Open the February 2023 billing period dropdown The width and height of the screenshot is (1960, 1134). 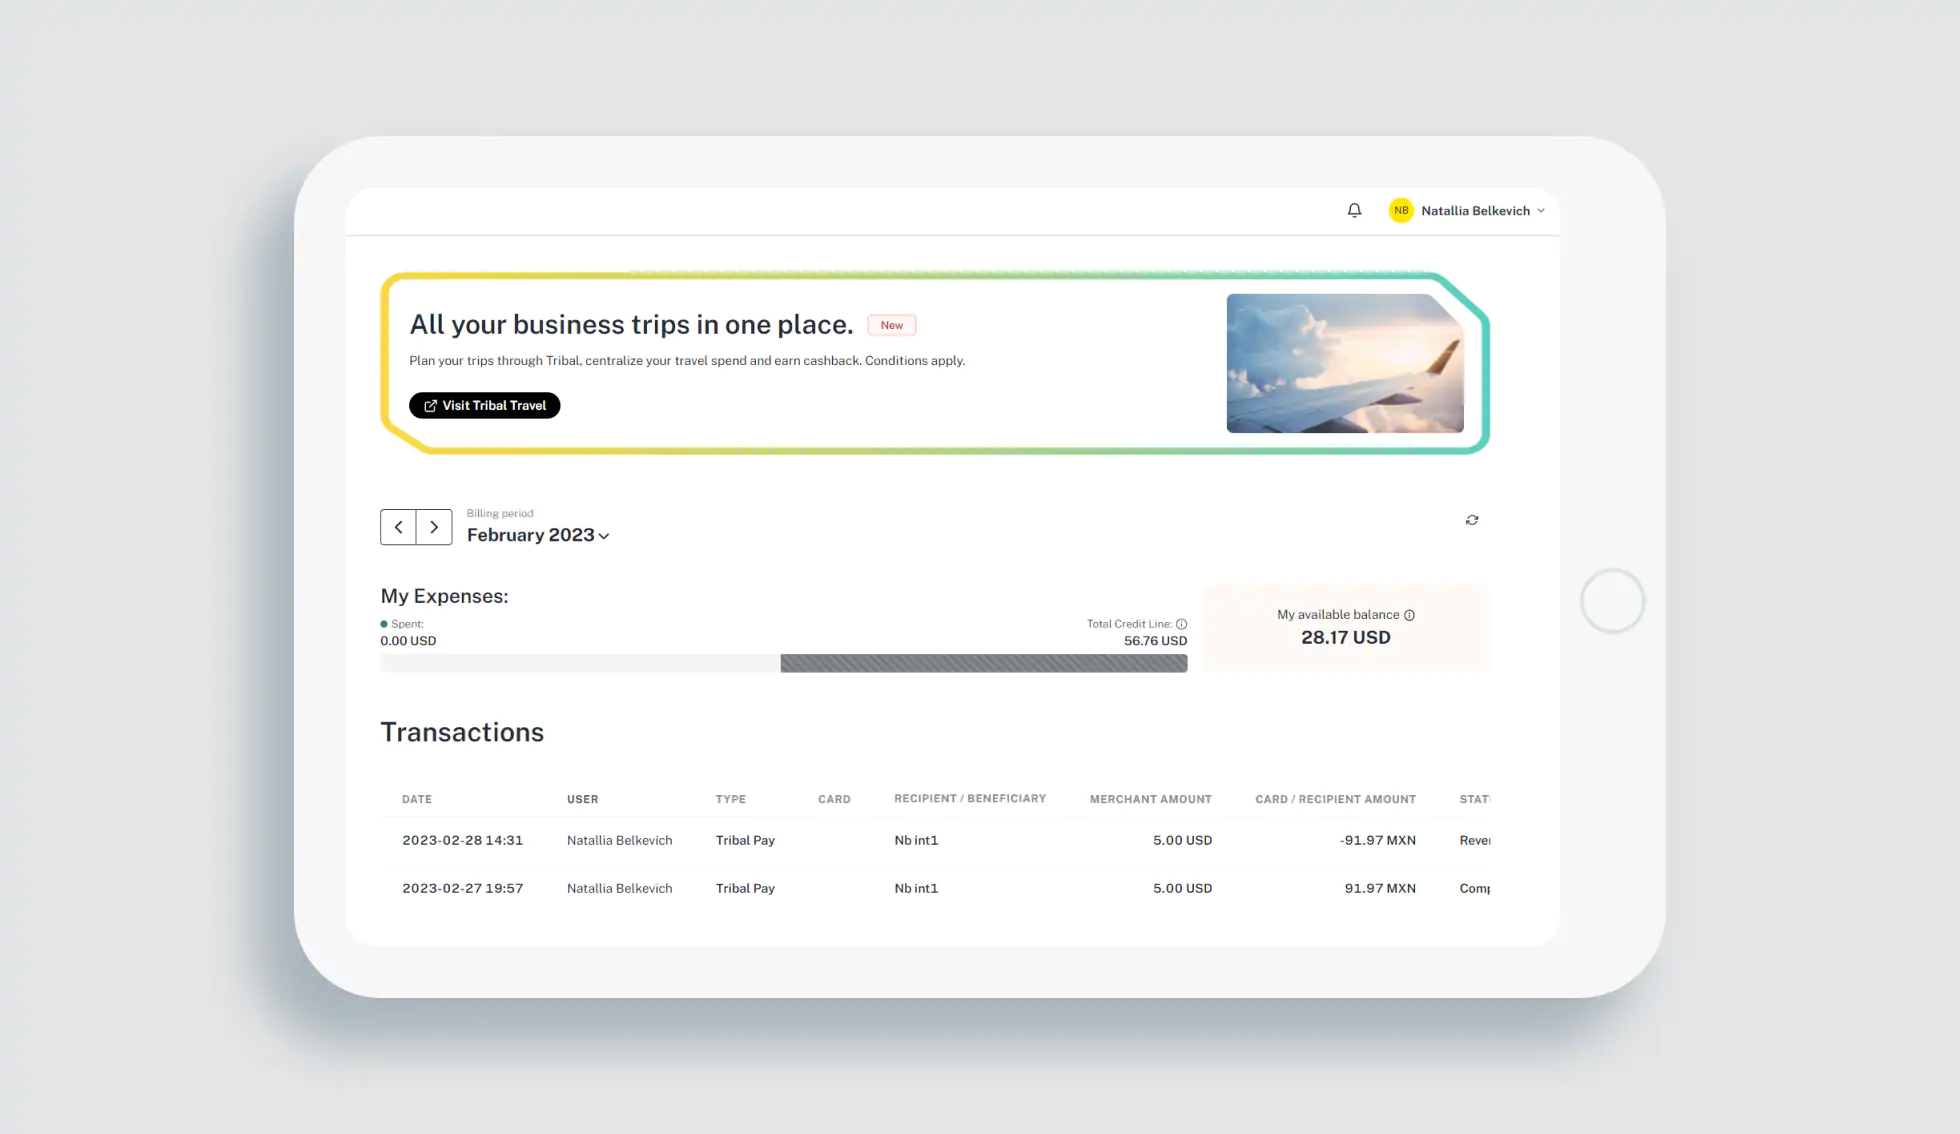(x=538, y=535)
